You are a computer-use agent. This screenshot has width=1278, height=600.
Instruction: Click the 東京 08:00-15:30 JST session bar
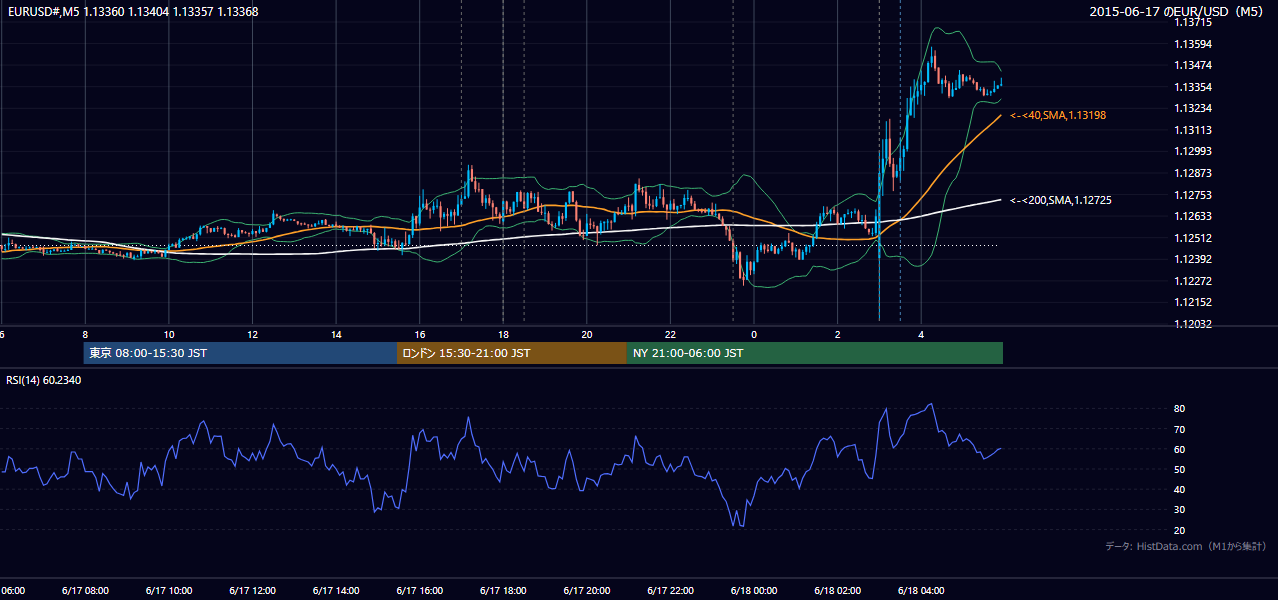pyautogui.click(x=240, y=353)
